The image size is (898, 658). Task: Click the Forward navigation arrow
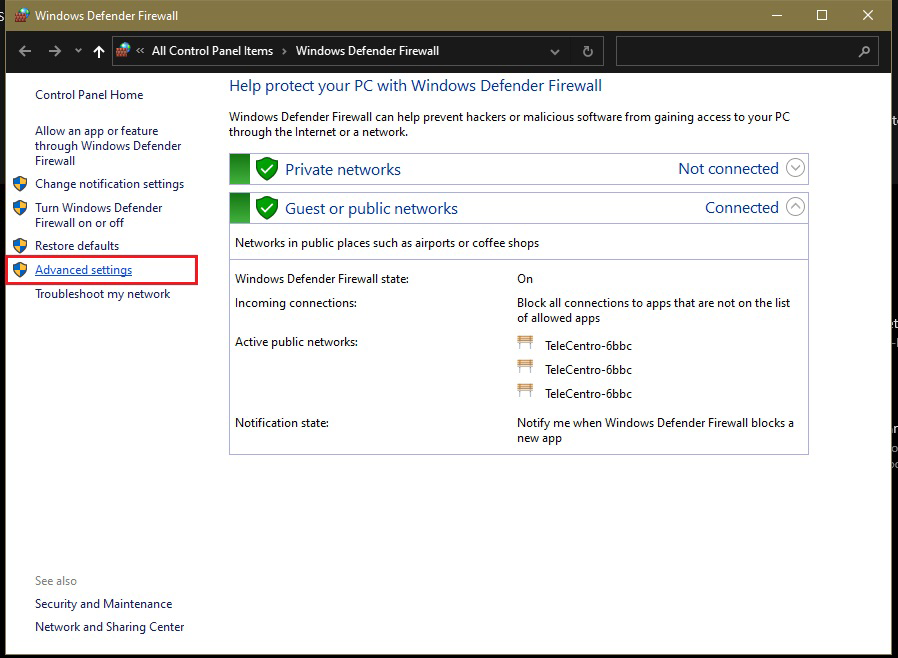click(54, 51)
